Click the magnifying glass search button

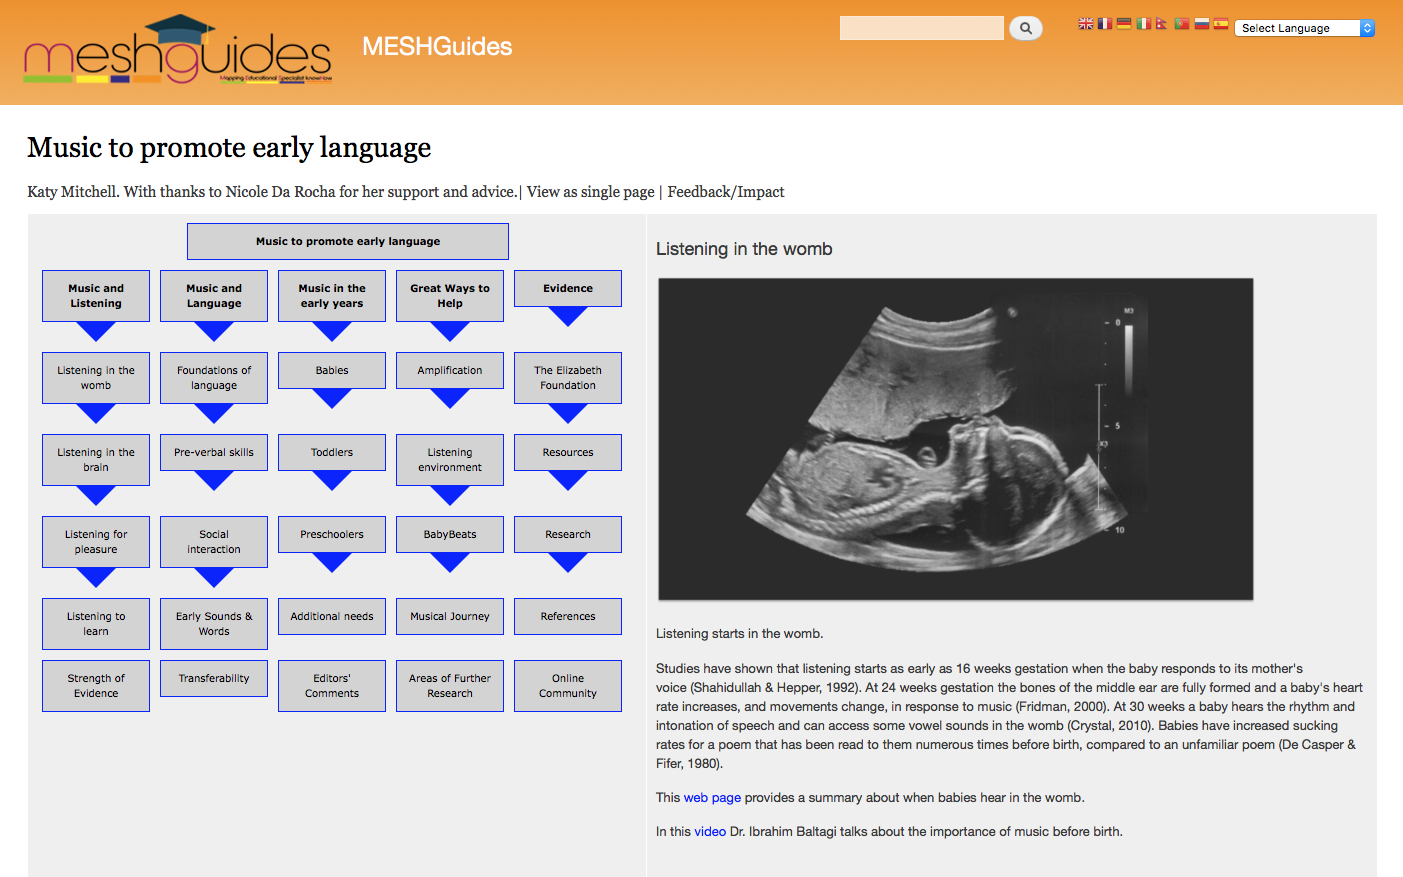coord(1025,28)
